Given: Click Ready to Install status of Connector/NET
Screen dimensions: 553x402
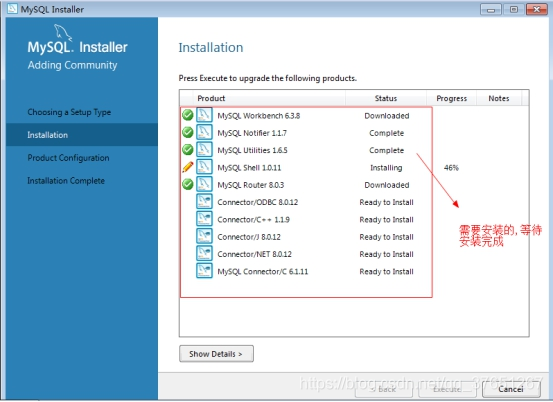Looking at the screenshot, I should [x=386, y=254].
